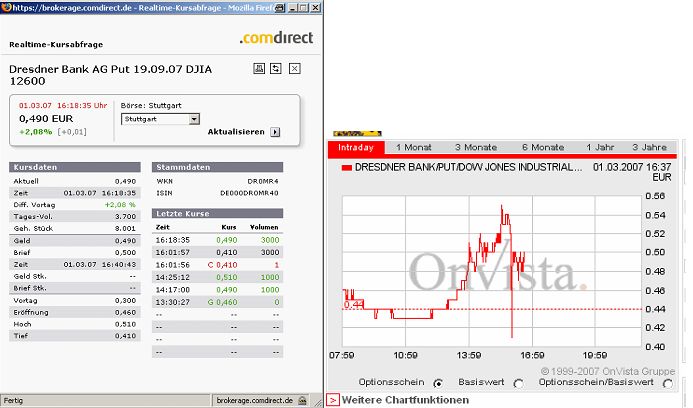Click the Hoch value 0,510
This screenshot has height=408, width=693.
126,324
